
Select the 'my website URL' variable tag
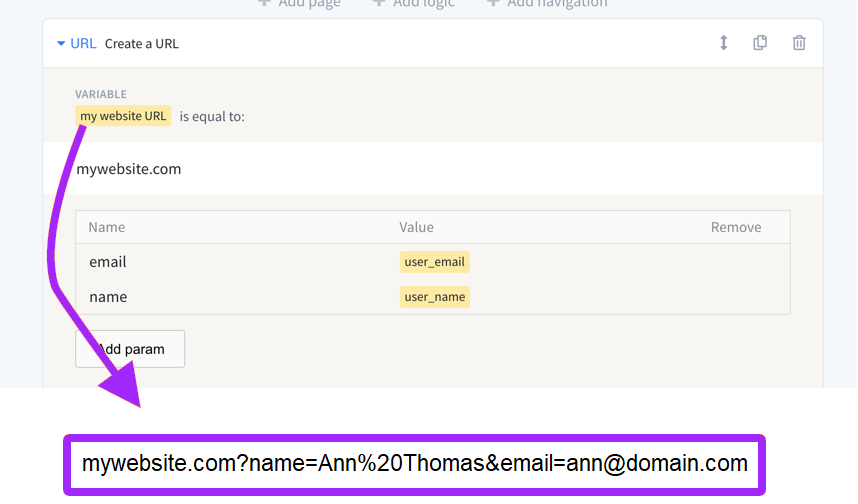click(123, 116)
